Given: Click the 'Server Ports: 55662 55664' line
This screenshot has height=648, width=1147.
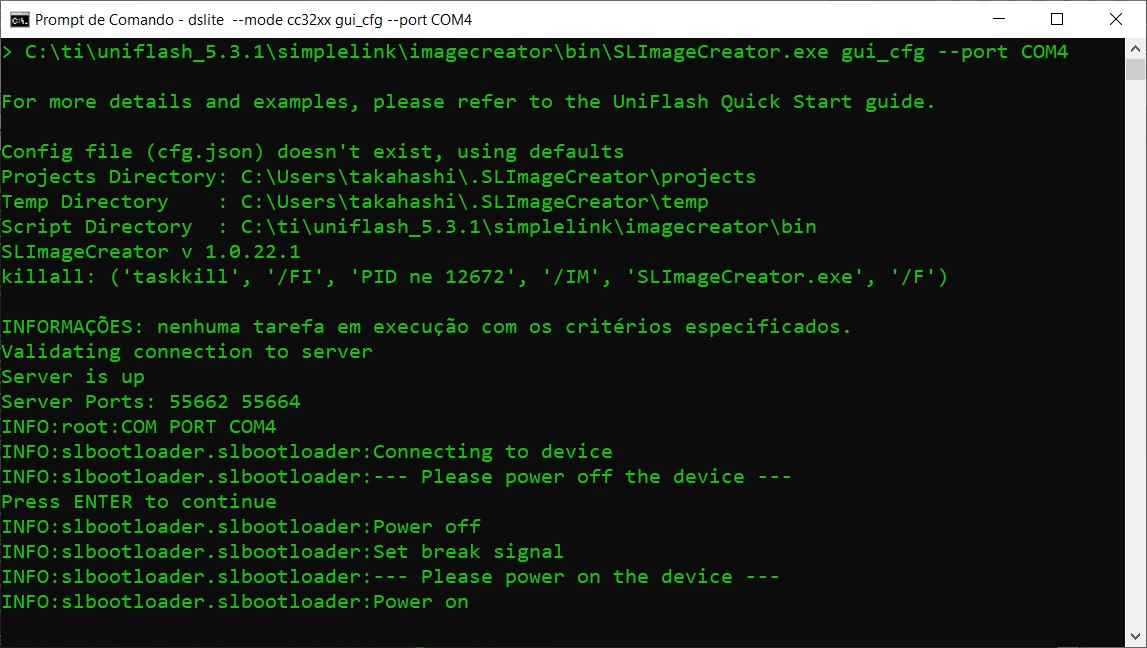Looking at the screenshot, I should [x=151, y=402].
